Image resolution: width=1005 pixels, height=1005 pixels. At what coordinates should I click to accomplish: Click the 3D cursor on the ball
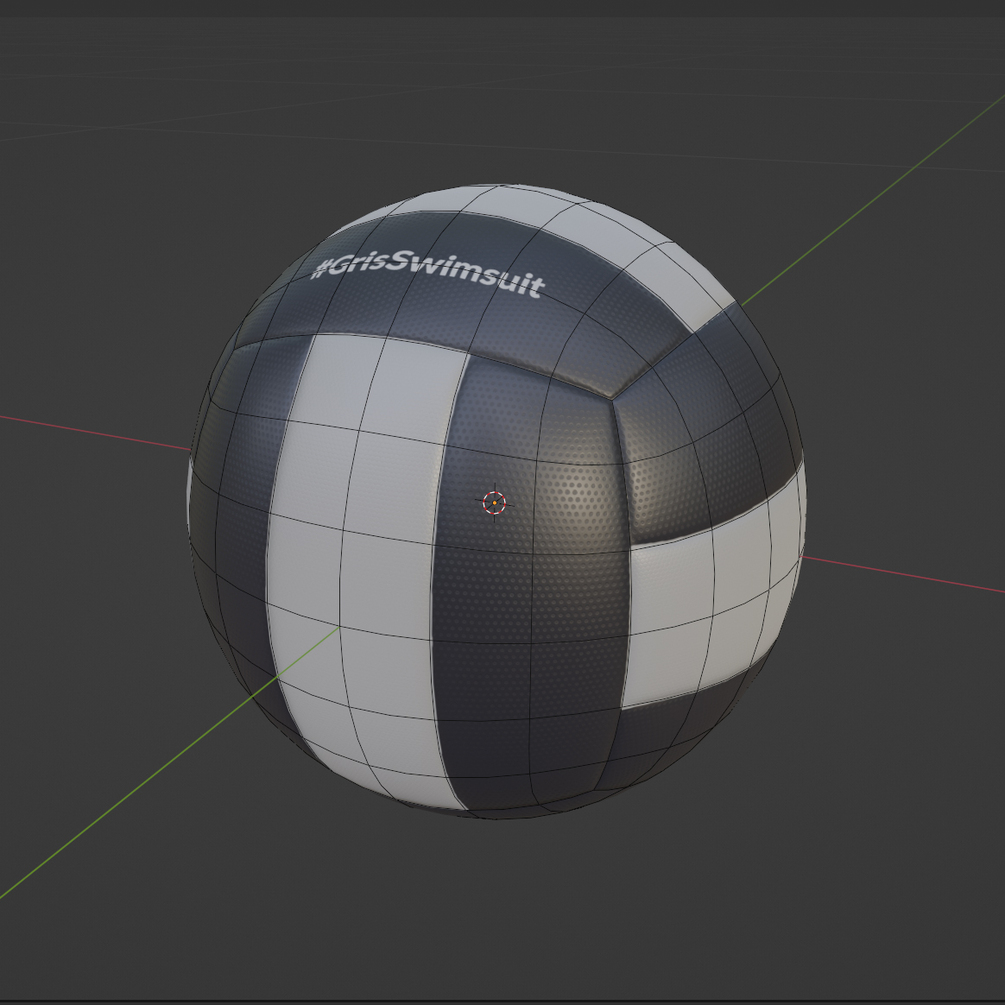pyautogui.click(x=494, y=503)
